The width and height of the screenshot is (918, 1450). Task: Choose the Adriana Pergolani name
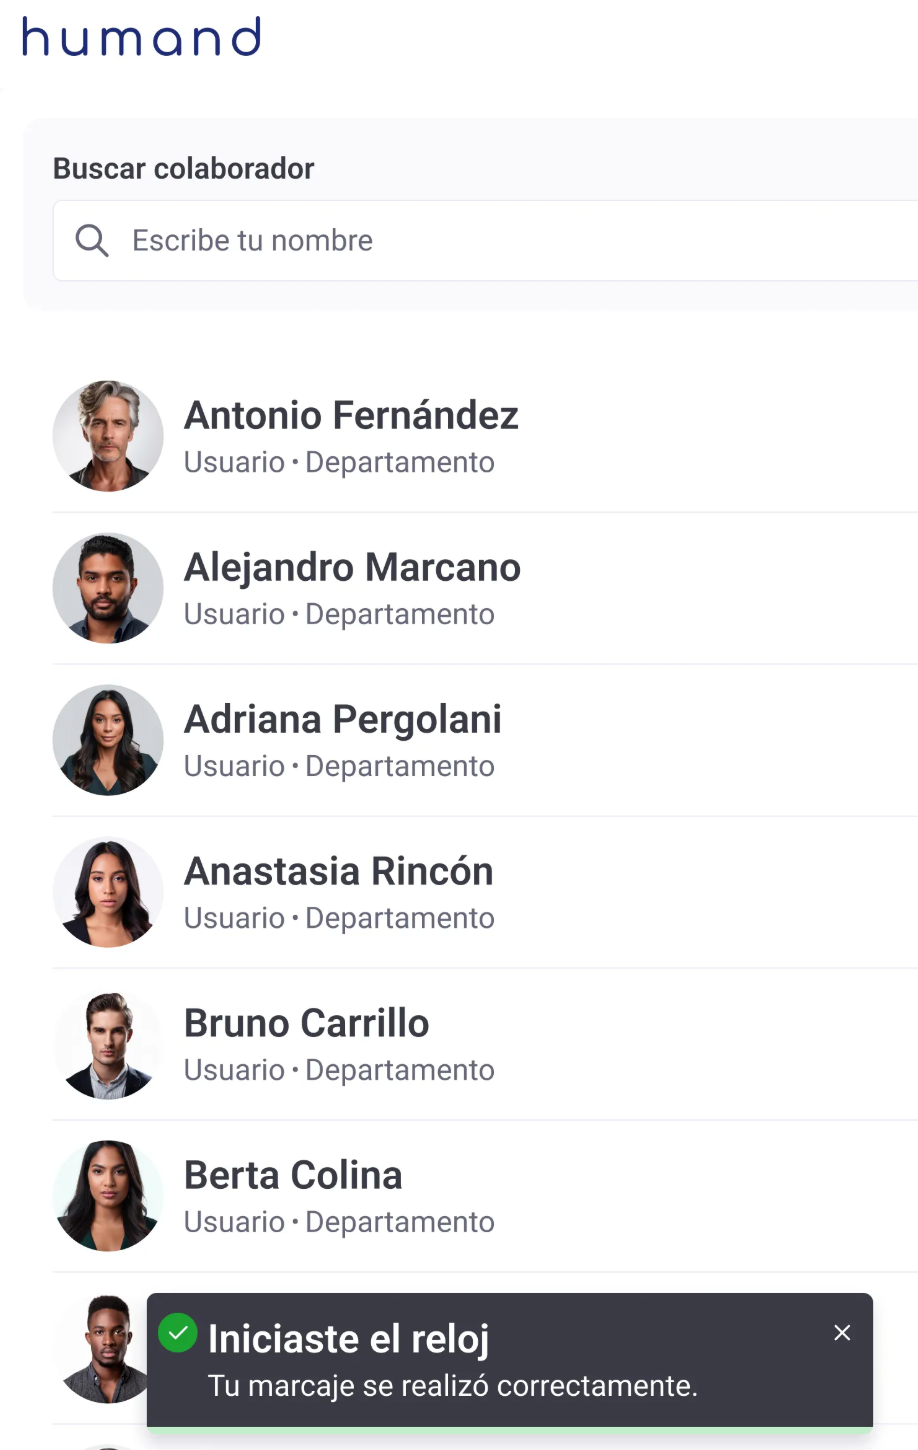(342, 720)
